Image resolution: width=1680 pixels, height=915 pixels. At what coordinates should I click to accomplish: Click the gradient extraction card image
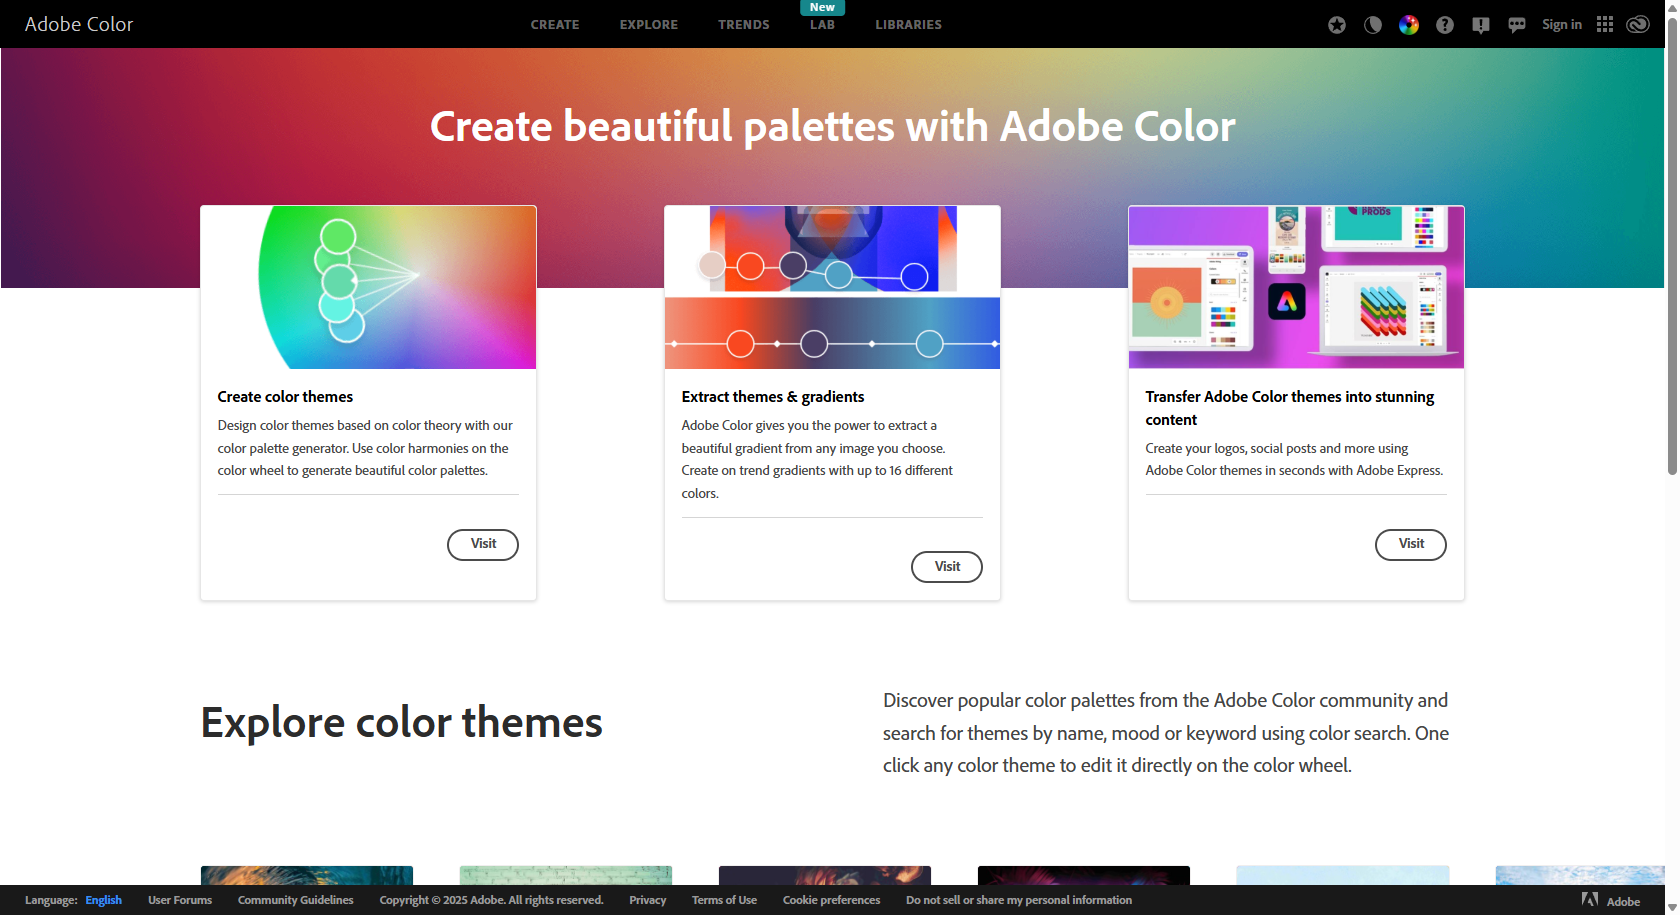coord(832,287)
